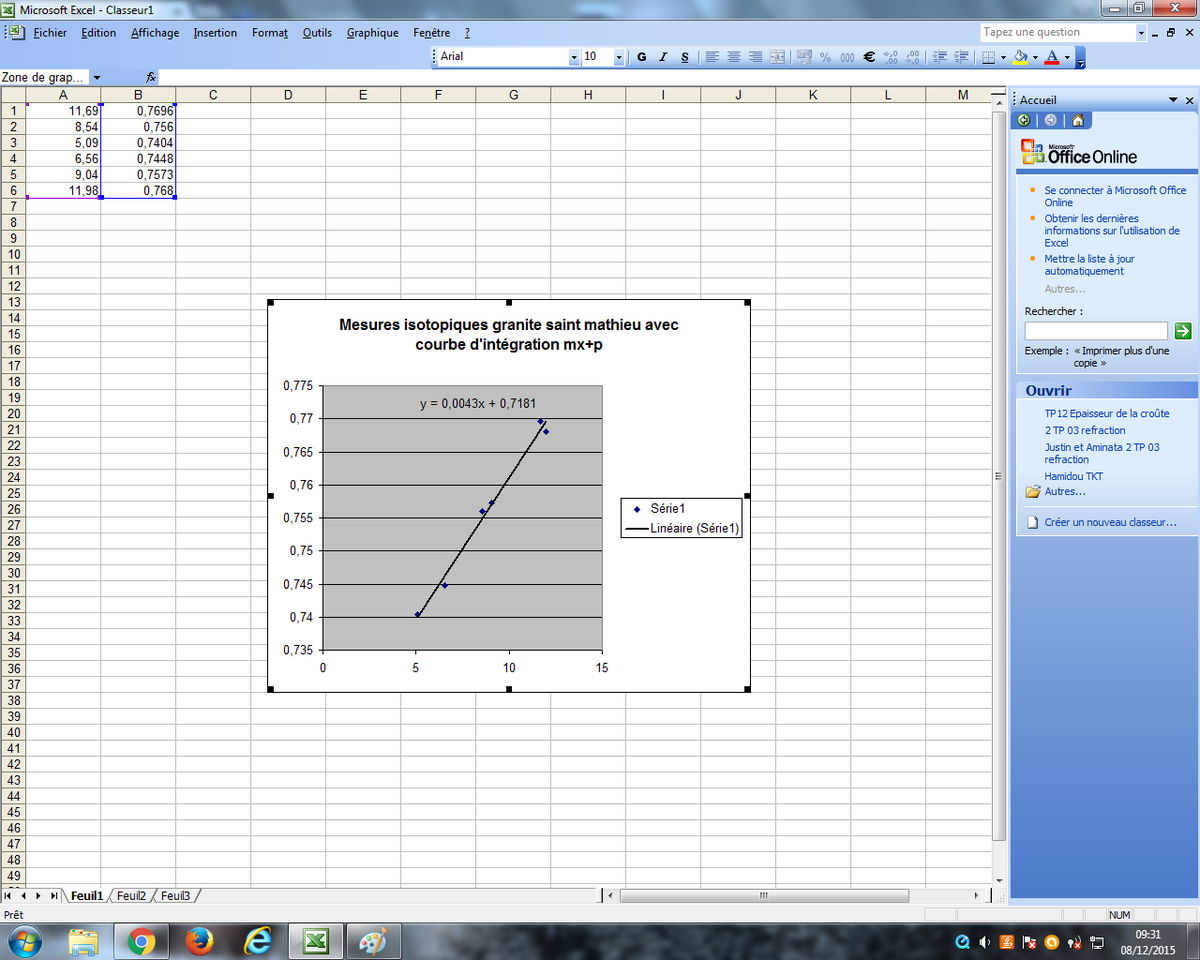The image size is (1200, 960).
Task: Click the insert function fx icon
Action: tap(151, 77)
